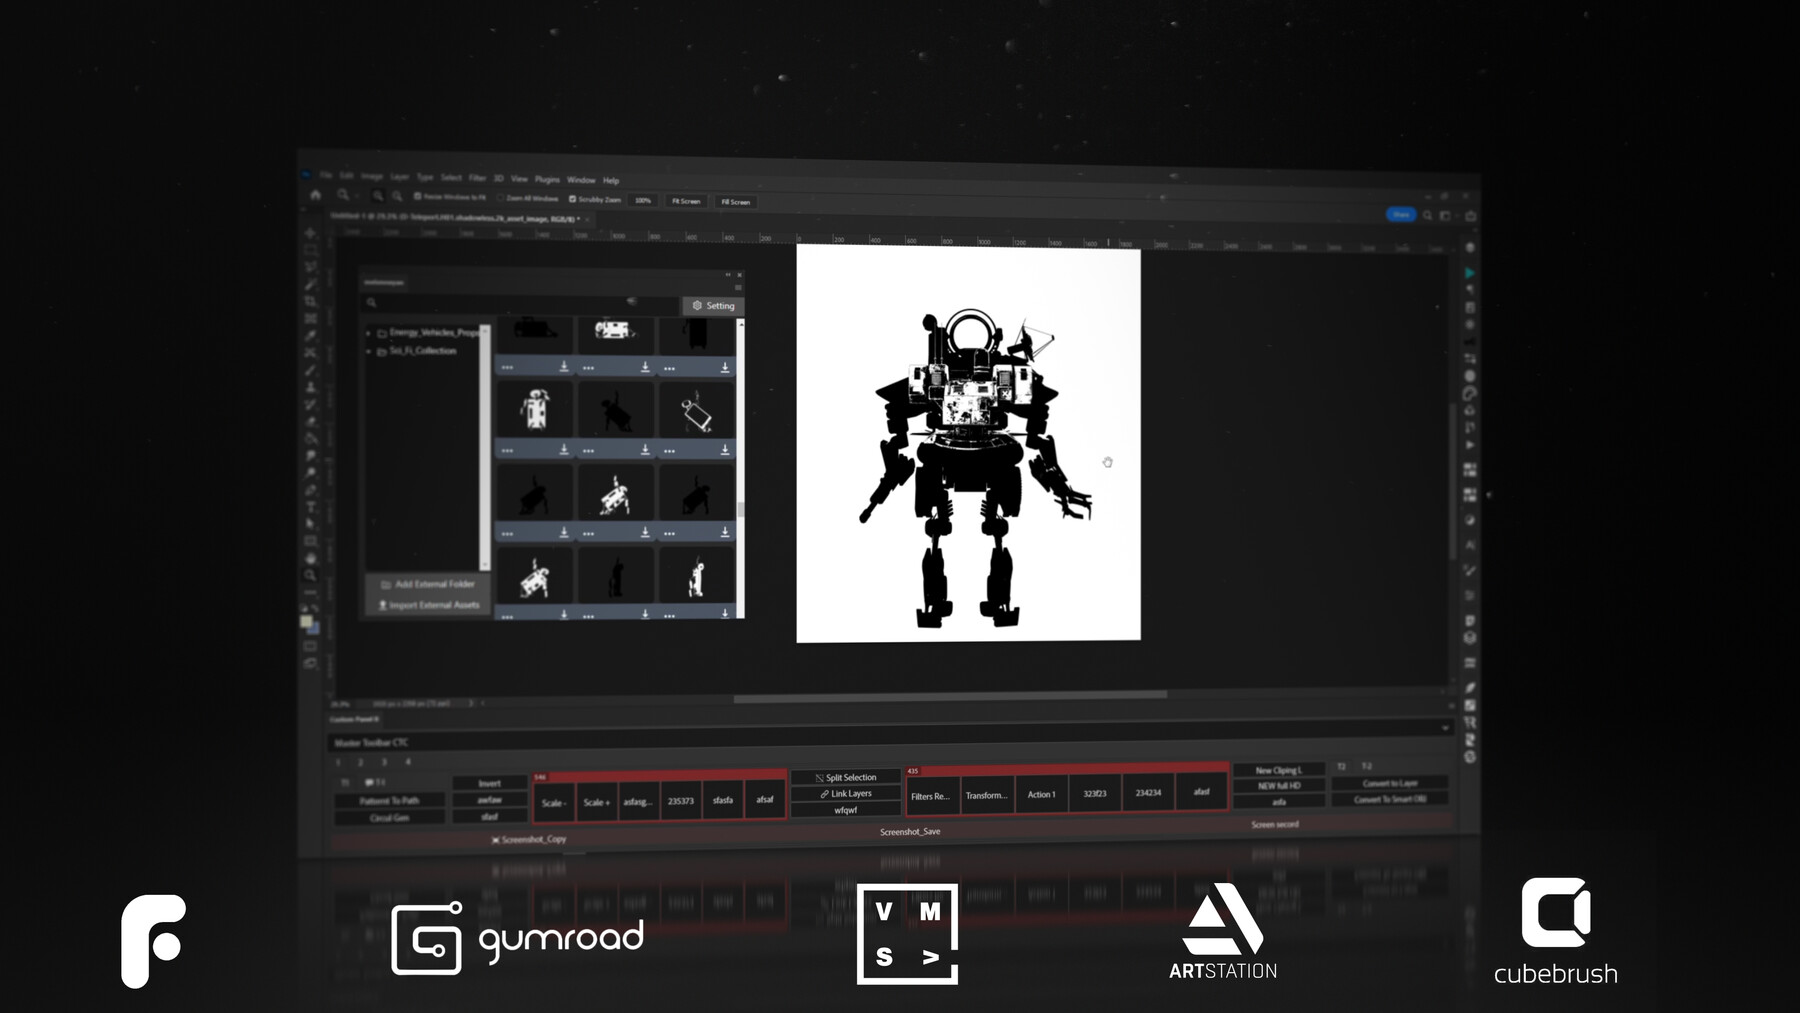The height and width of the screenshot is (1013, 1800).
Task: Select the Crop tool
Action: pyautogui.click(x=310, y=301)
